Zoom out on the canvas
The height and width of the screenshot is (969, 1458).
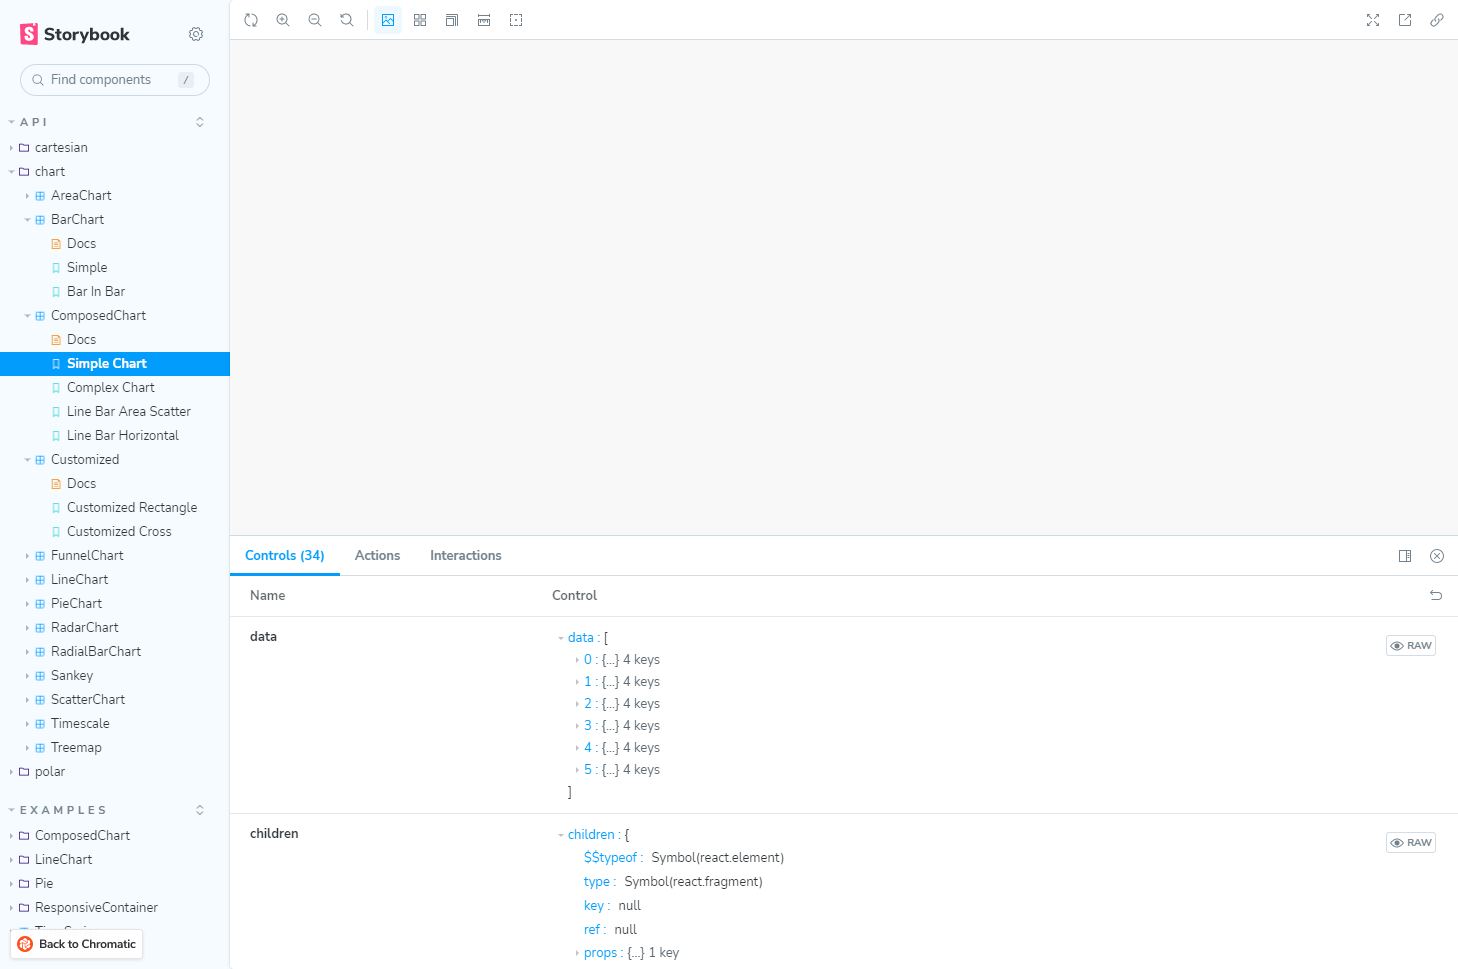tap(315, 19)
